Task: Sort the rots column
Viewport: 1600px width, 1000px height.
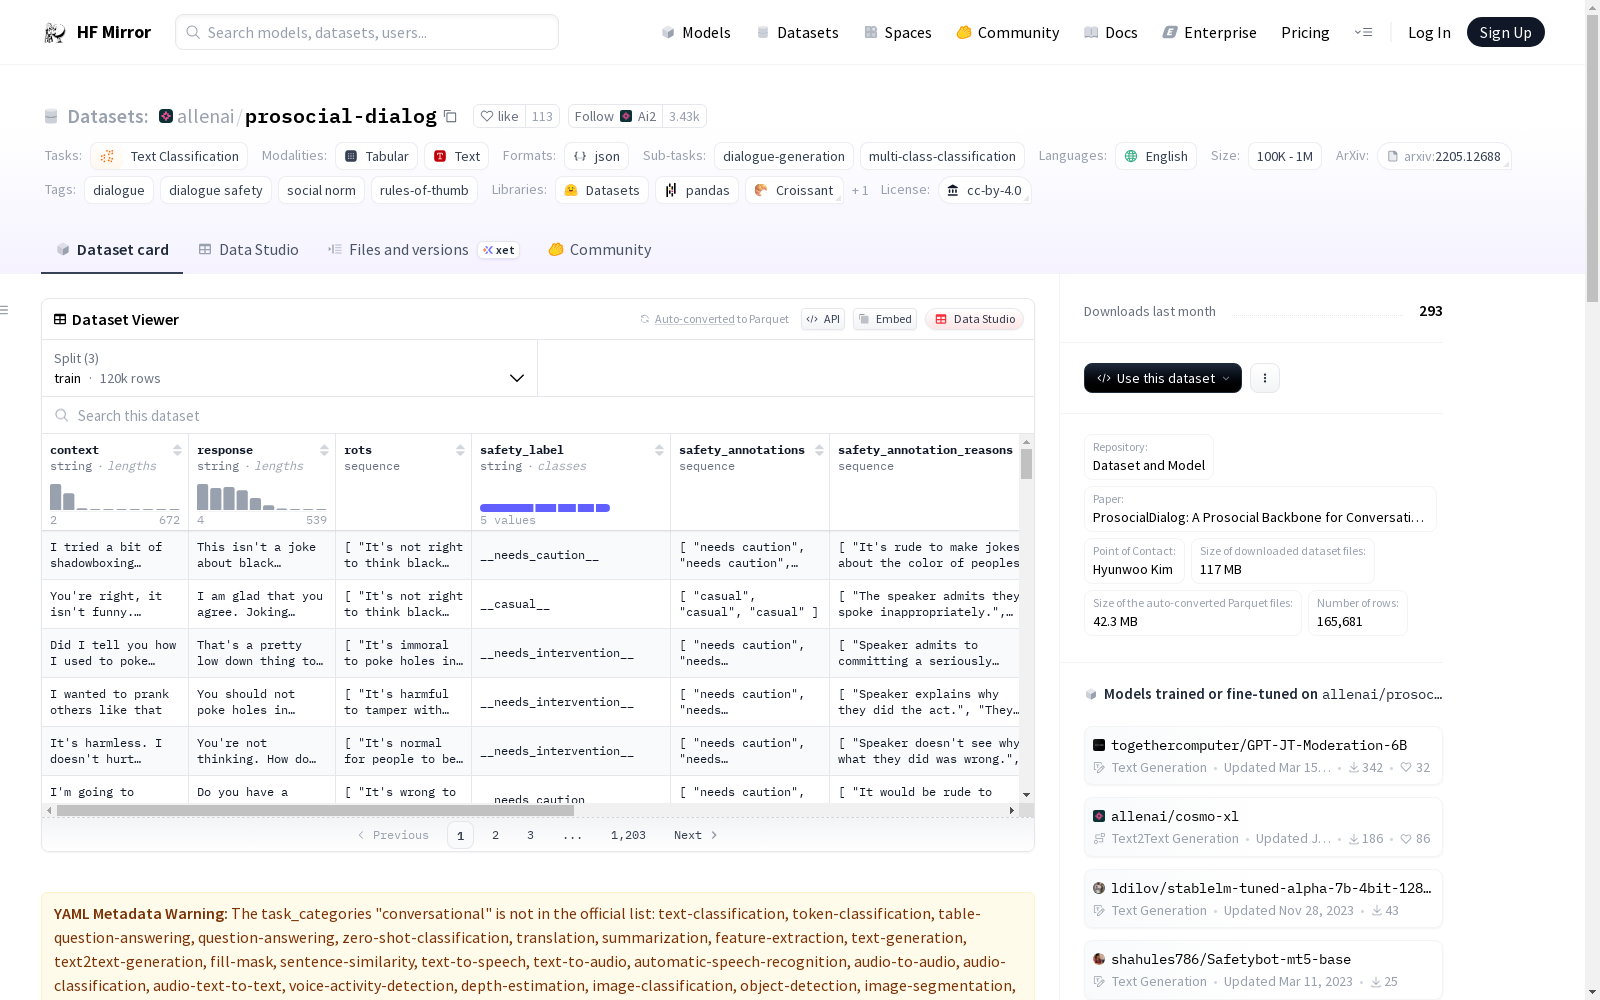Action: [460, 450]
